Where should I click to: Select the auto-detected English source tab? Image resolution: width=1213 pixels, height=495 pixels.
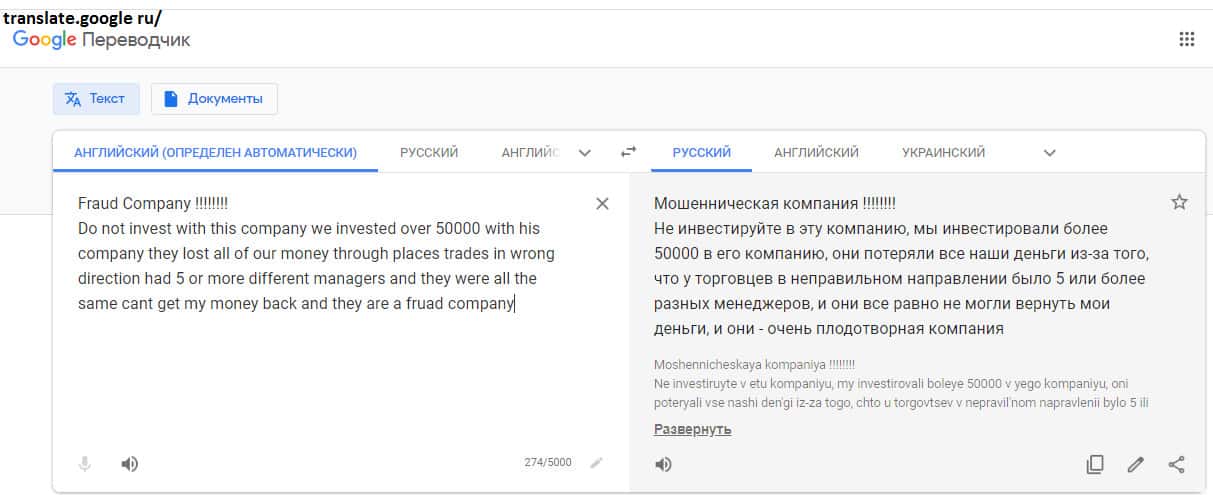click(x=215, y=153)
